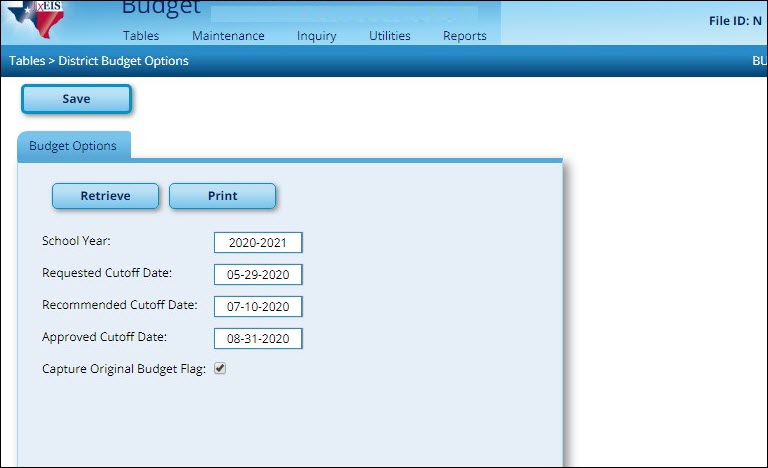Click the School Year label text
The width and height of the screenshot is (768, 468).
(76, 241)
